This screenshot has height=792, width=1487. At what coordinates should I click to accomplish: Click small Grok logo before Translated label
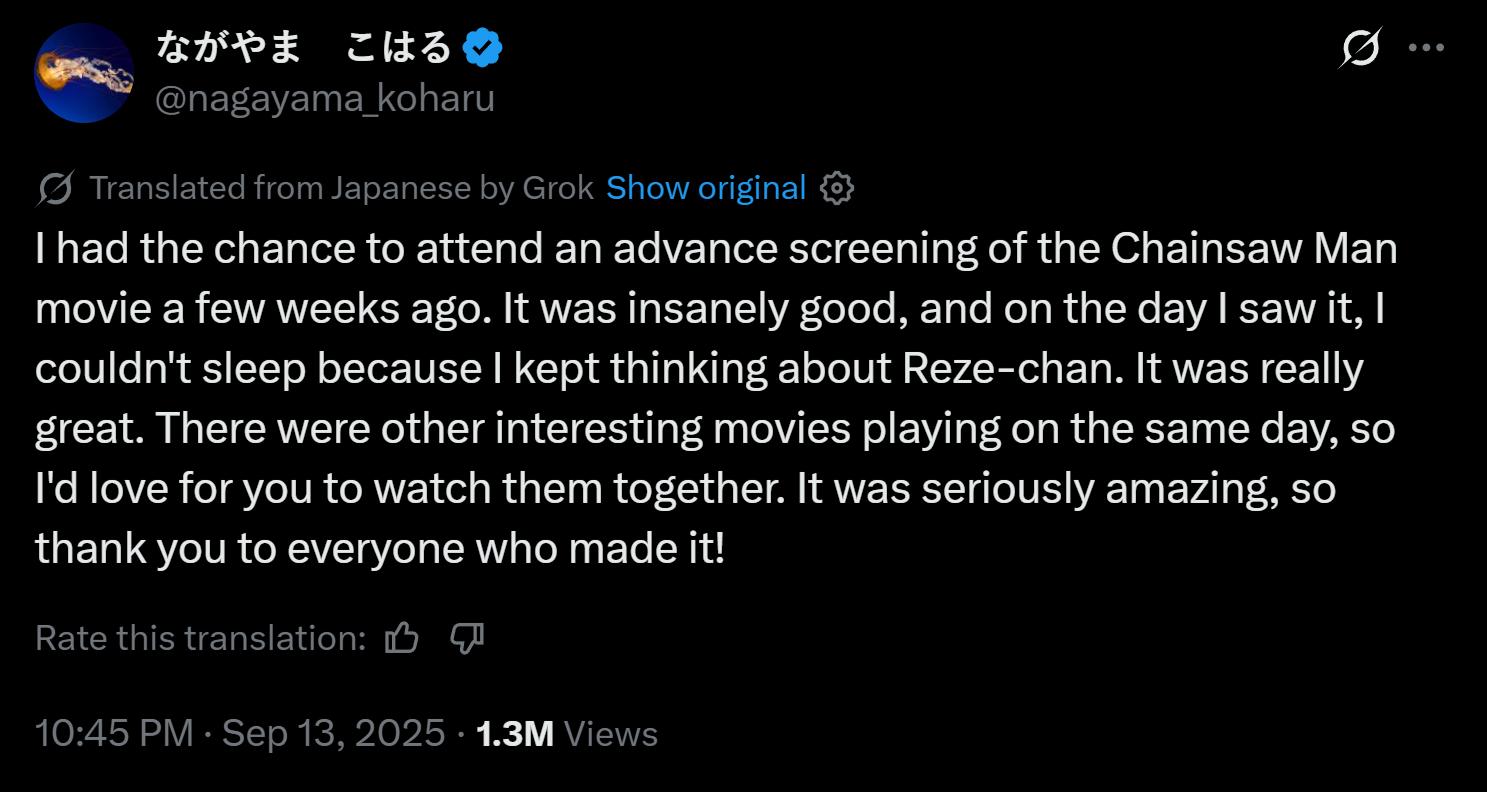click(x=55, y=188)
